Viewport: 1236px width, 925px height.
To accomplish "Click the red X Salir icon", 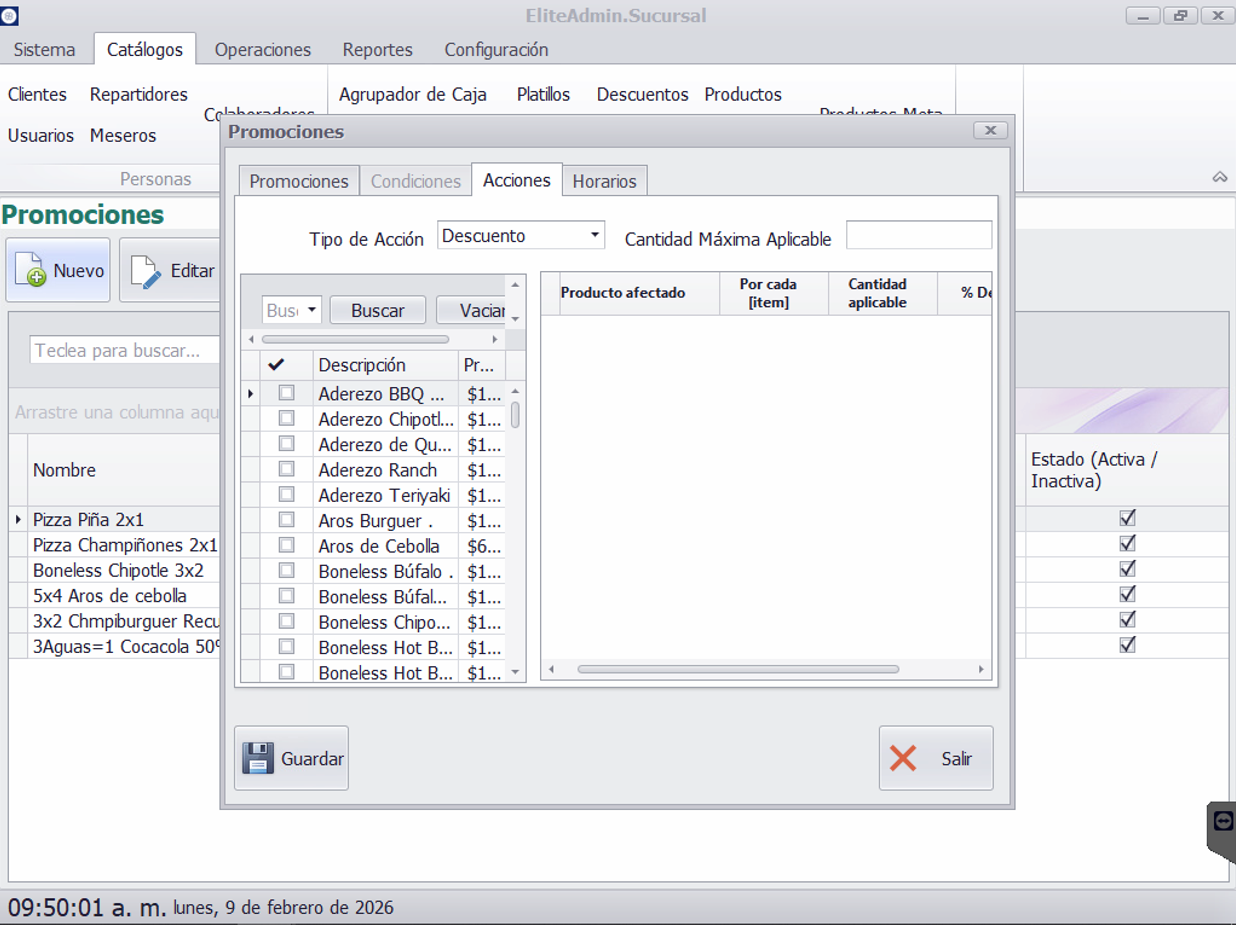I will tap(903, 758).
